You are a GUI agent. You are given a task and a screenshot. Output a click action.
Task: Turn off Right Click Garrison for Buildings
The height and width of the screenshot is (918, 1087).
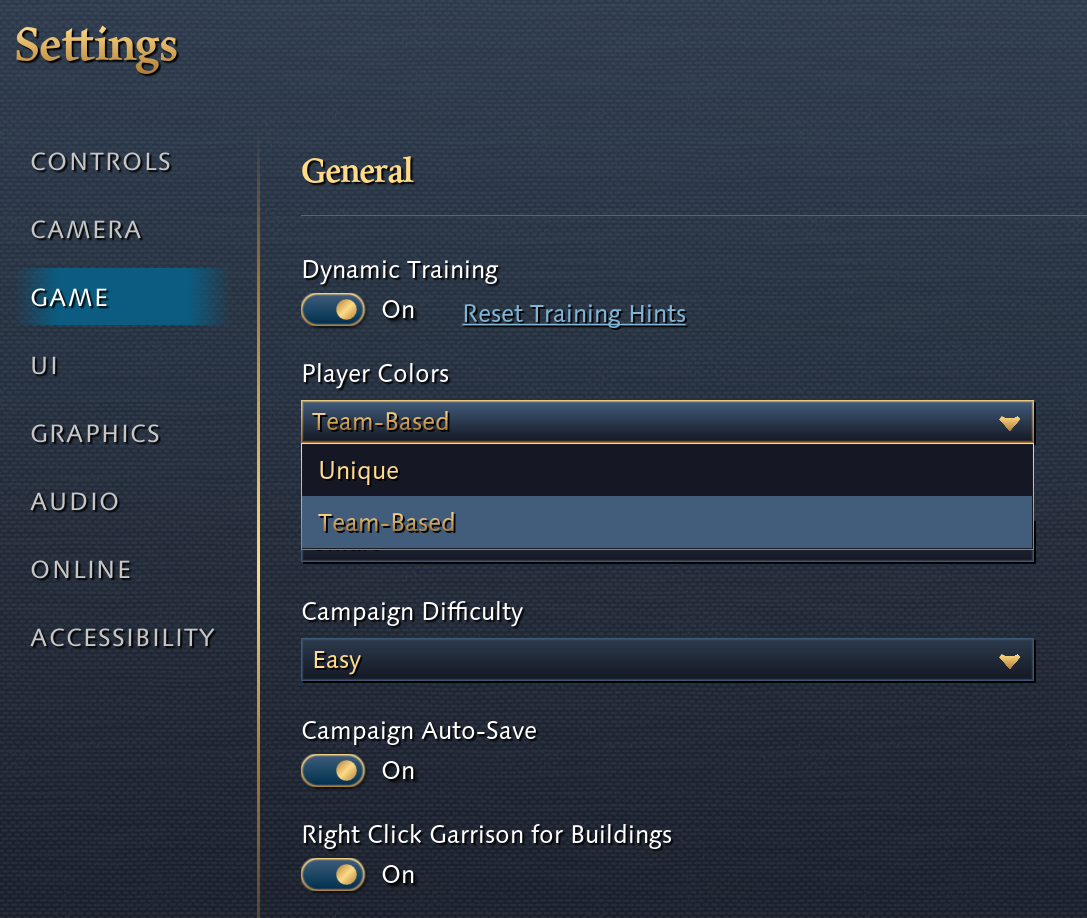click(x=333, y=874)
